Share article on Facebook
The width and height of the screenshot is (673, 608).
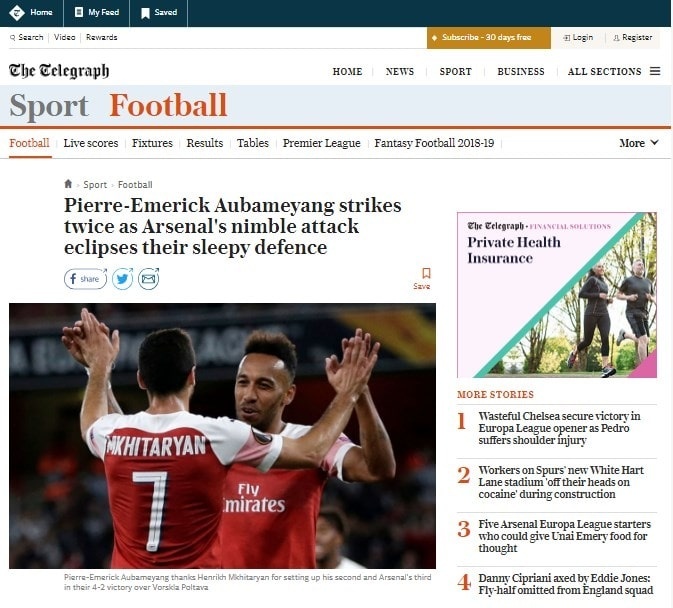[85, 279]
